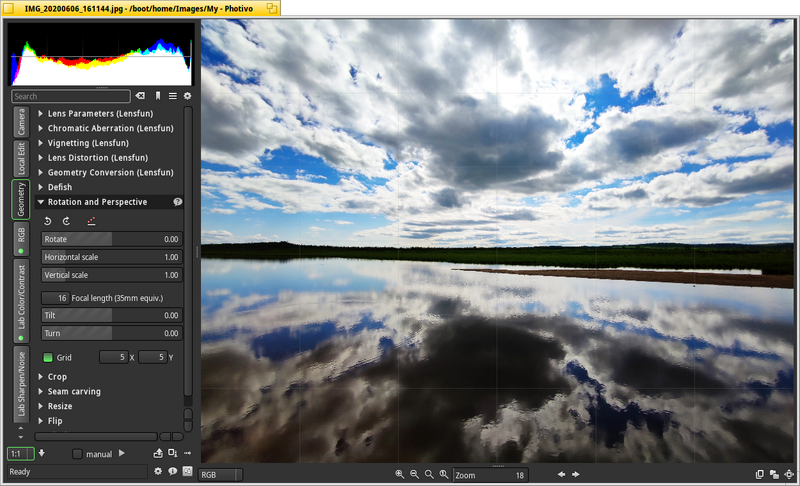
Task: Click the file manager icon in status bar
Action: coord(187,471)
